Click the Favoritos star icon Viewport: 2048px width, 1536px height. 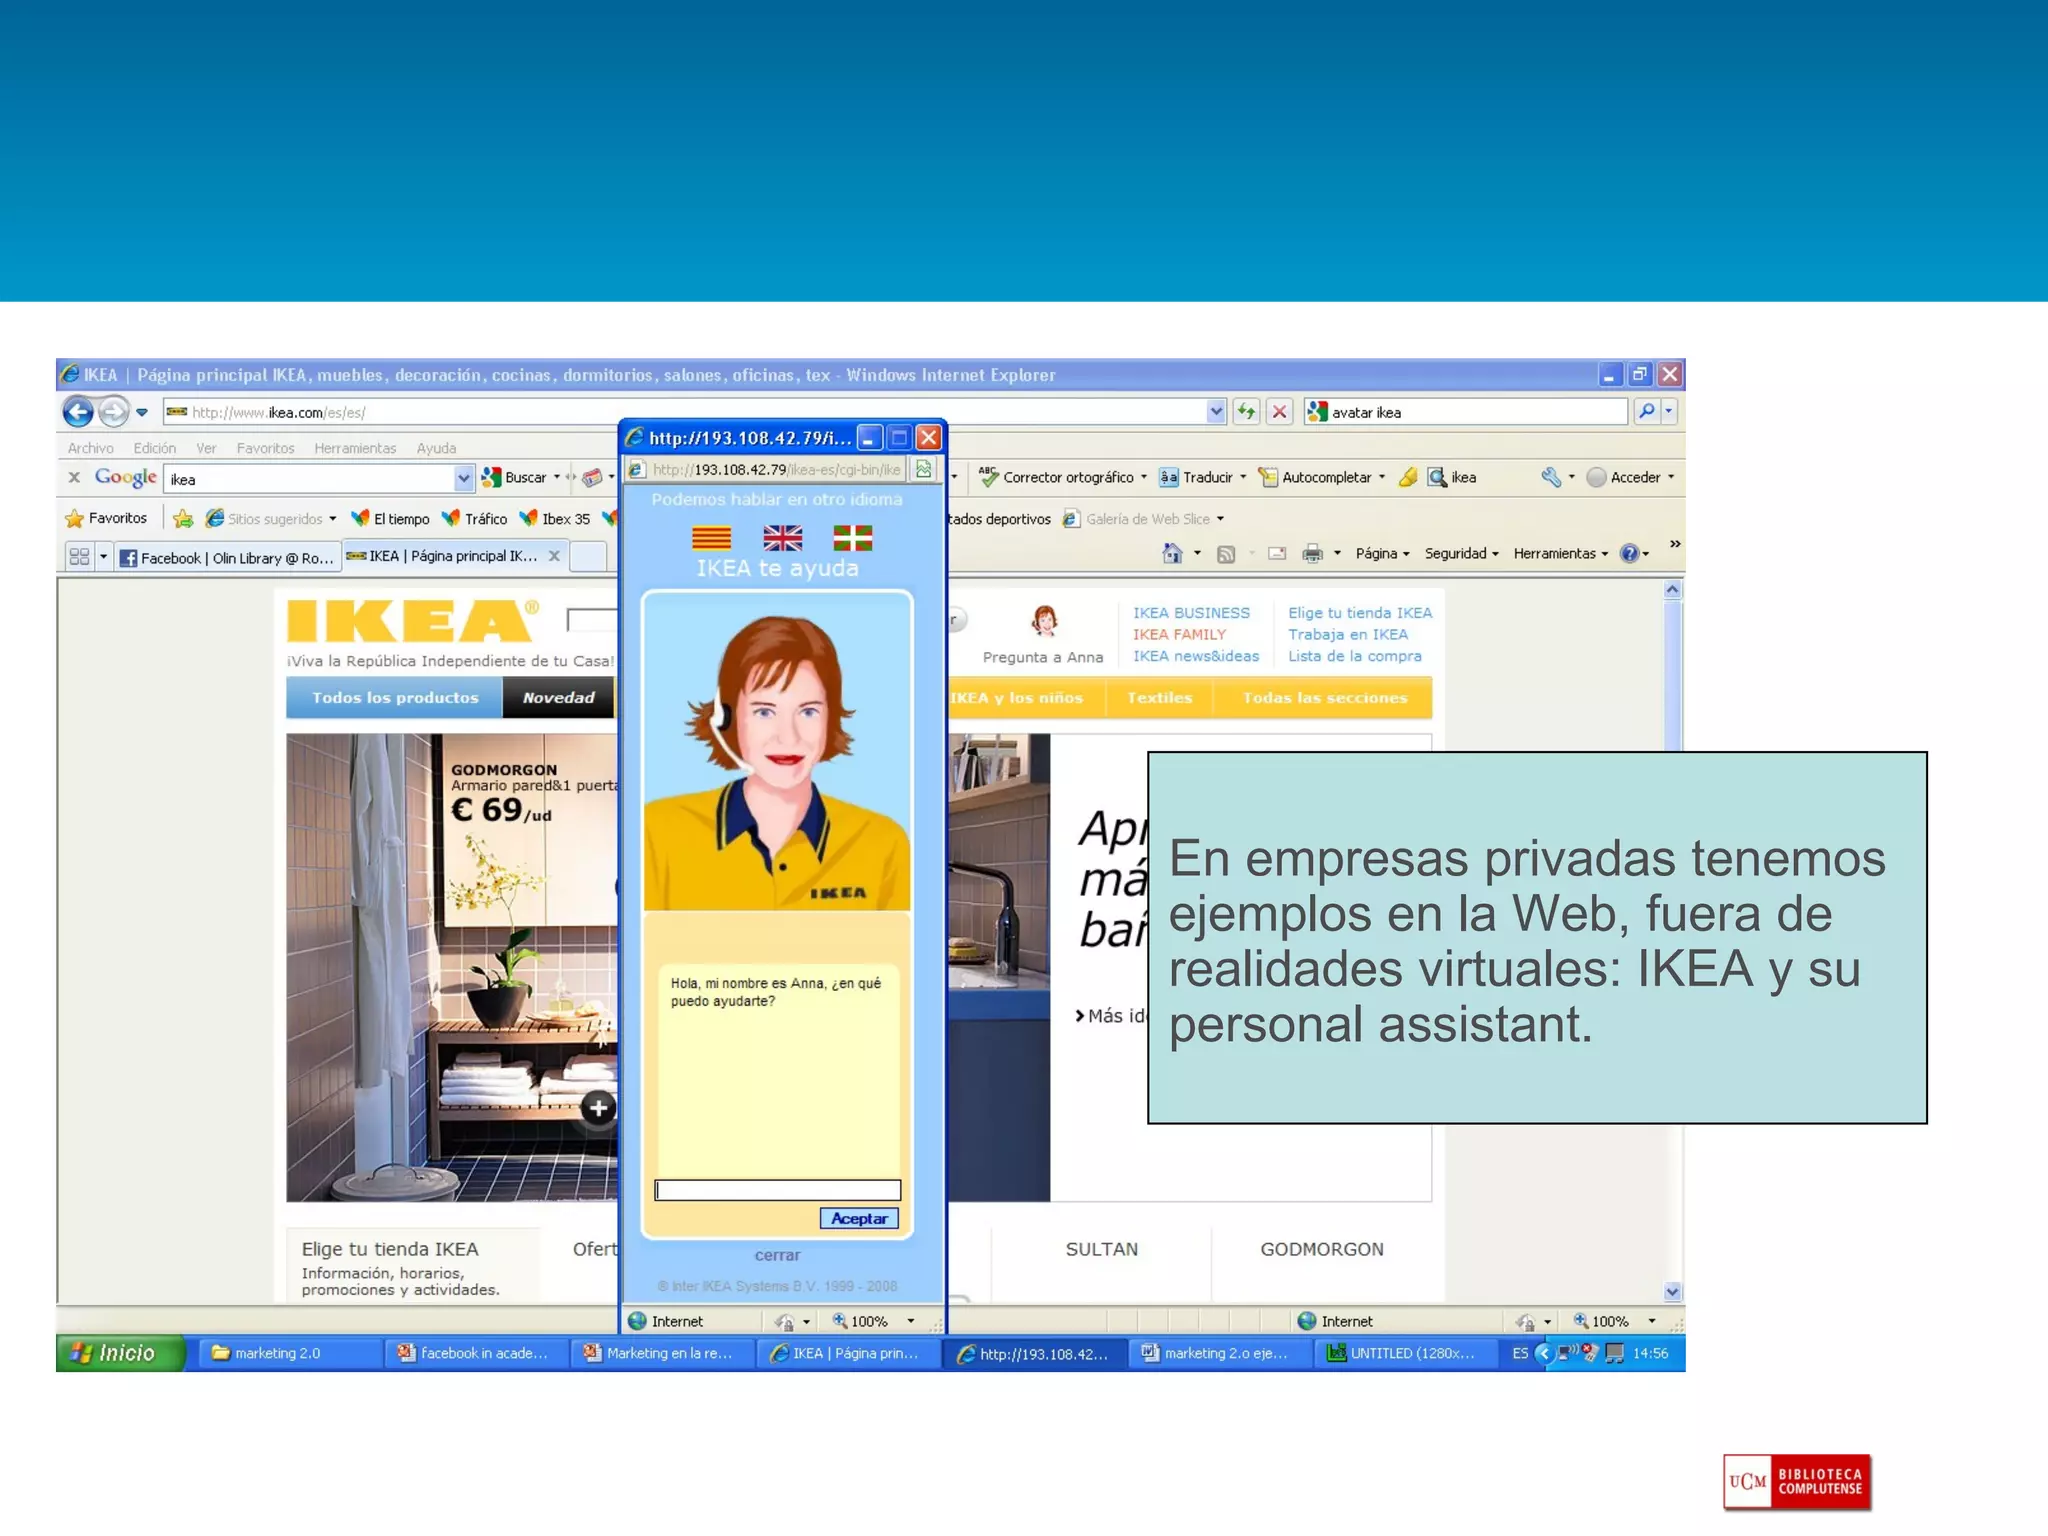[75, 518]
